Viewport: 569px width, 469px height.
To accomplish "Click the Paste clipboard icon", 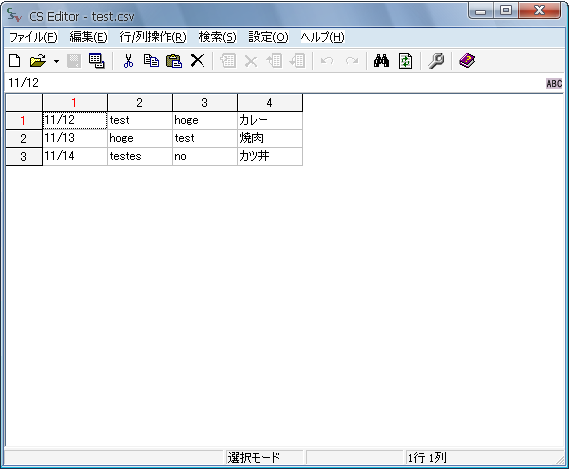I will 174,61.
